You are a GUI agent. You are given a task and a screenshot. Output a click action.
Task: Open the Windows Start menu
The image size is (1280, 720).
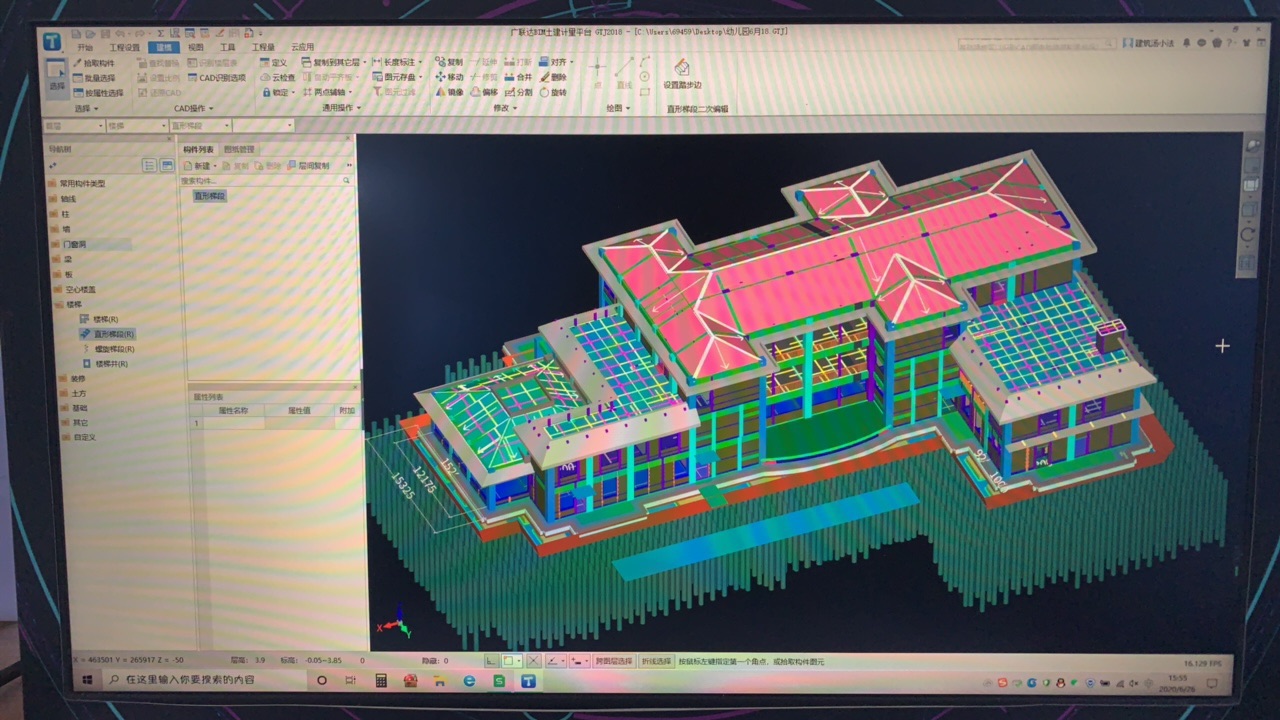(88, 679)
